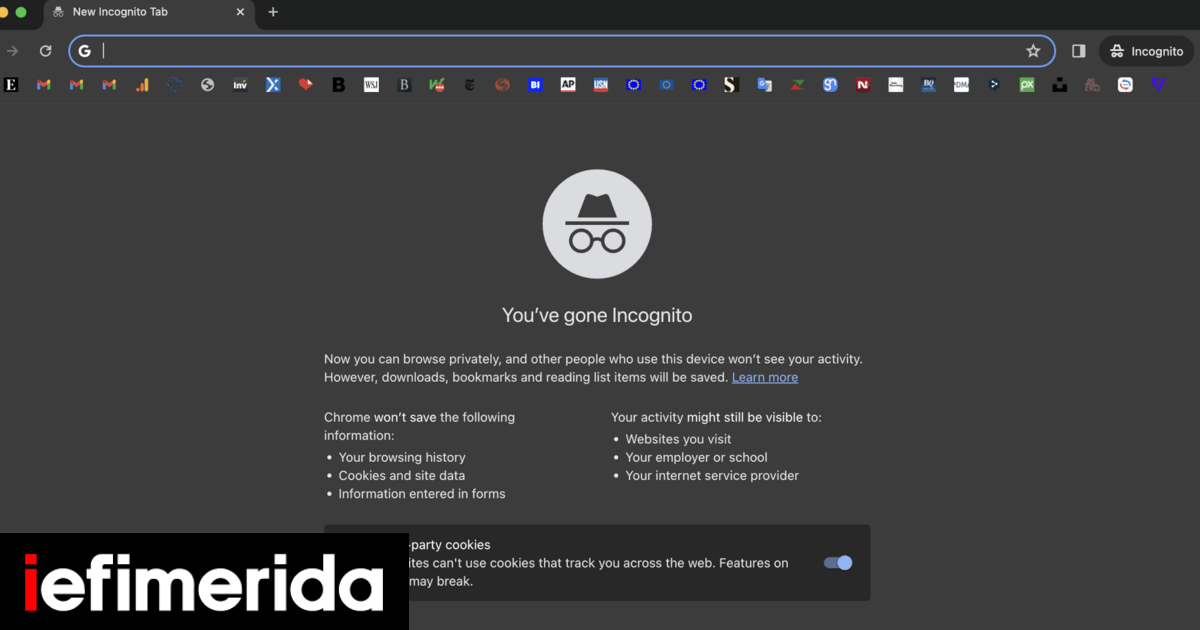
Task: Click the green px bookmark icon
Action: click(1026, 85)
